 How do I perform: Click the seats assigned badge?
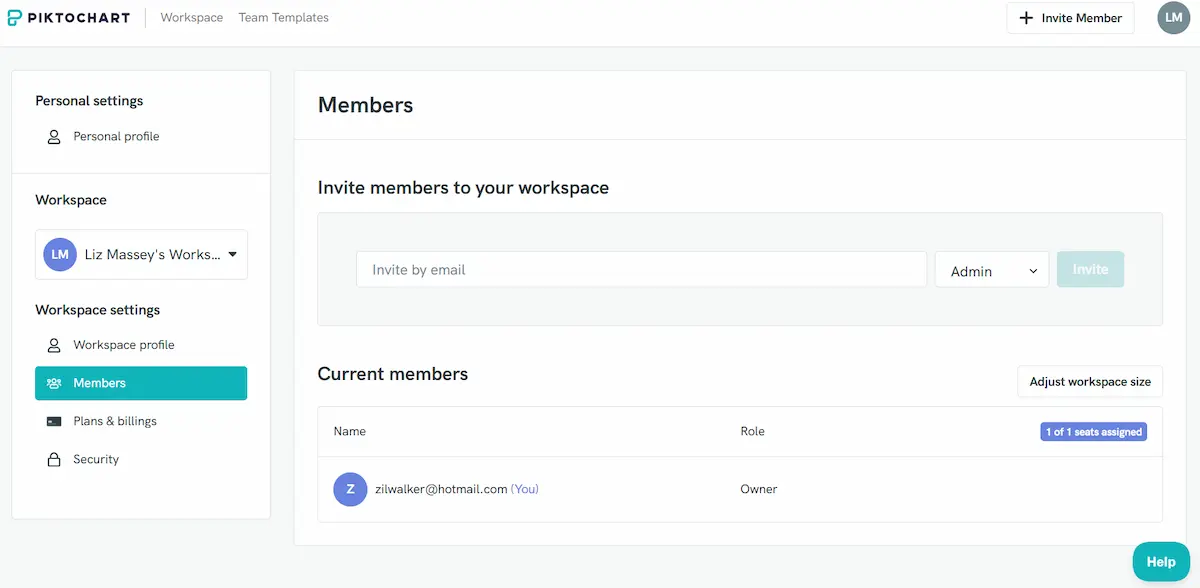1093,432
